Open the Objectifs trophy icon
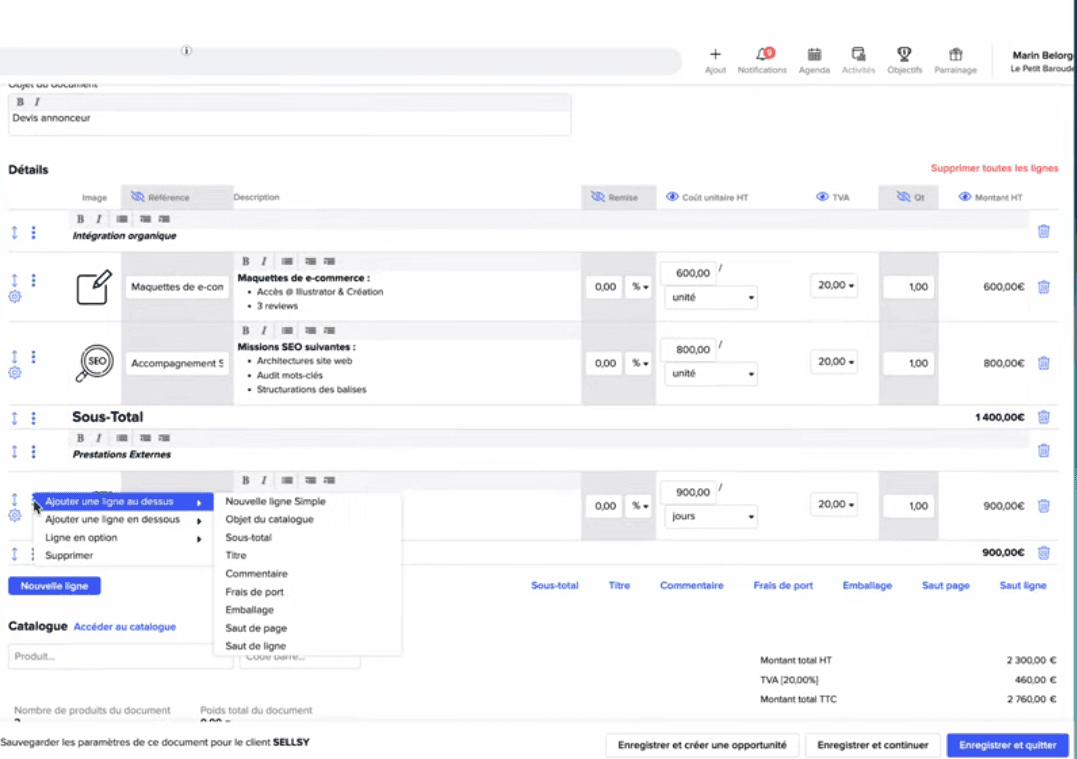This screenshot has width=1077, height=759. tap(904, 54)
